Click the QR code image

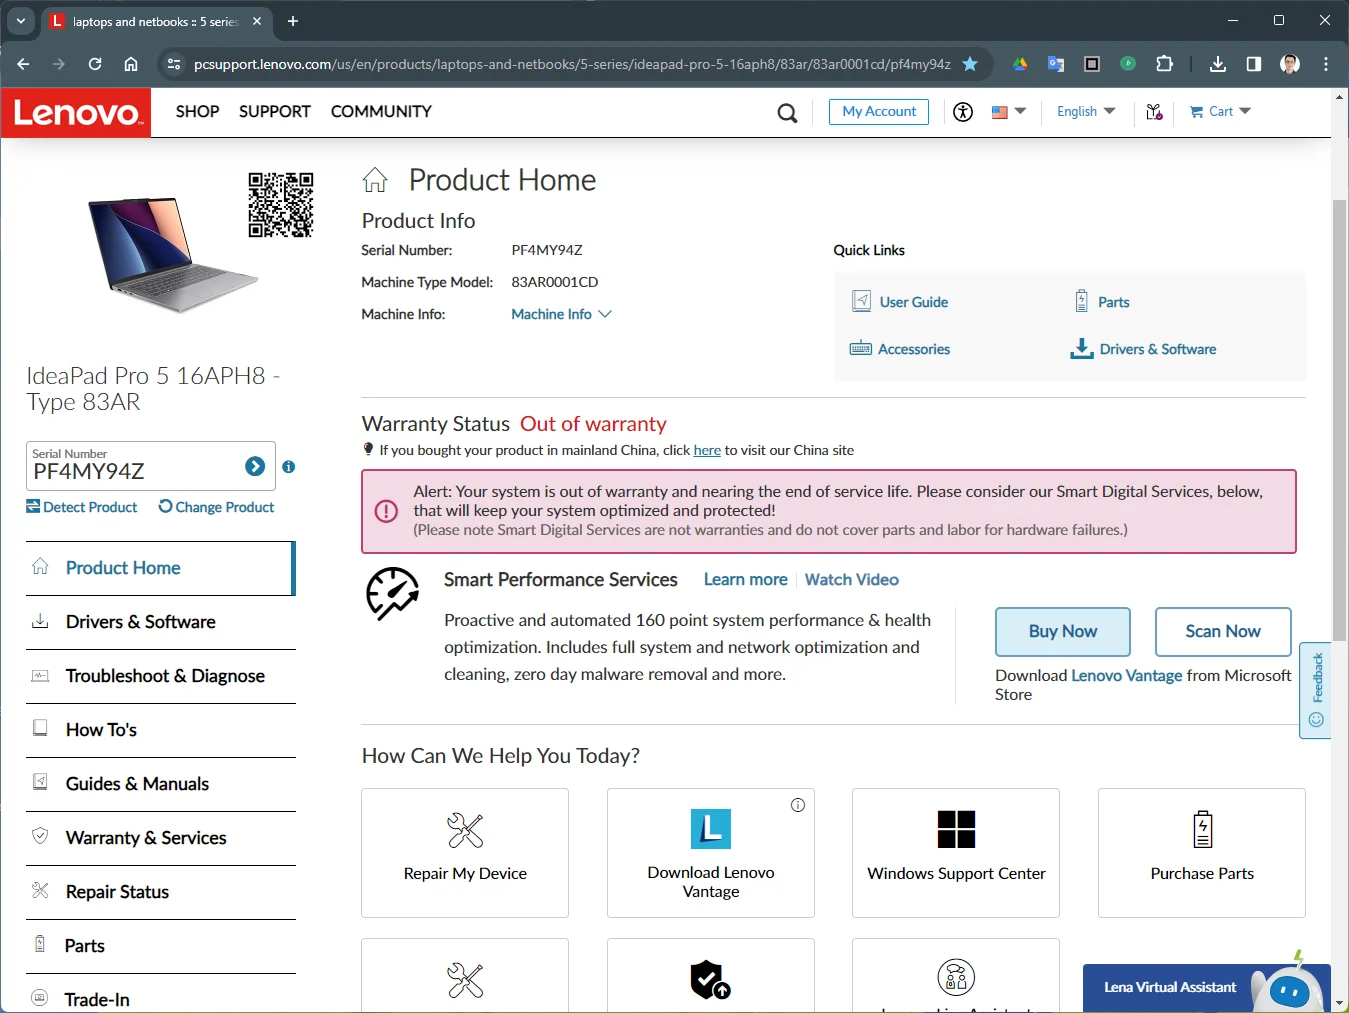(x=281, y=204)
